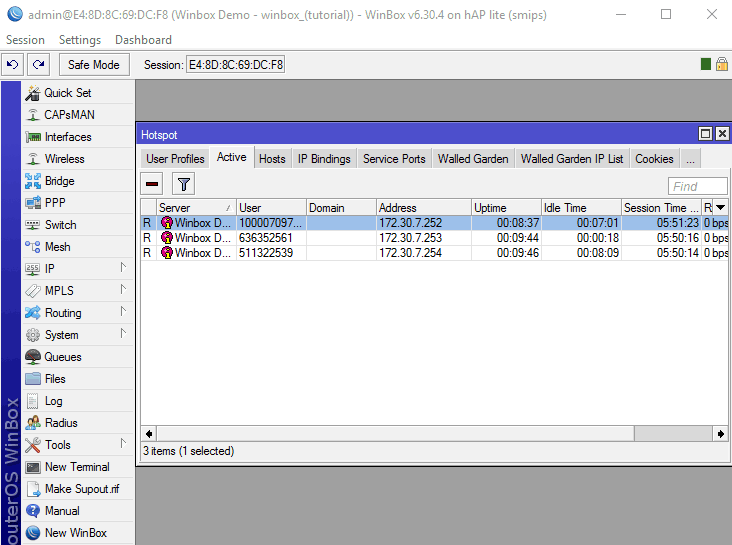This screenshot has height=545, width=732.
Task: Switch to Service Ports tab
Action: (394, 159)
